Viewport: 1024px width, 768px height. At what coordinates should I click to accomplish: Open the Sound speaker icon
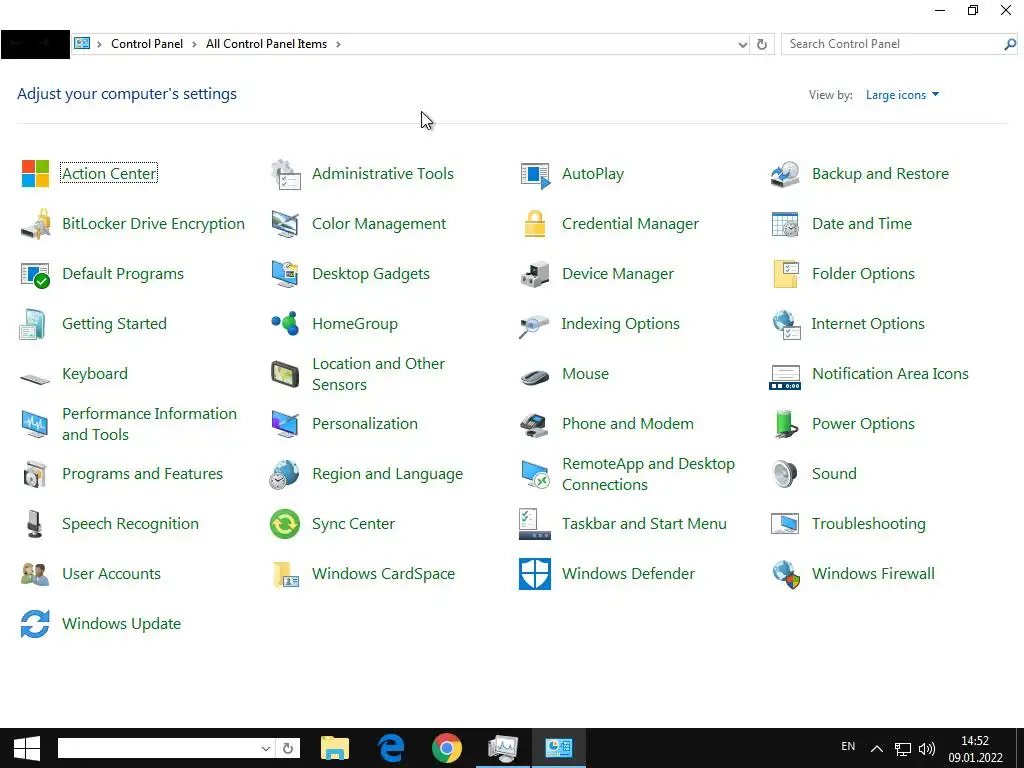[x=784, y=474]
